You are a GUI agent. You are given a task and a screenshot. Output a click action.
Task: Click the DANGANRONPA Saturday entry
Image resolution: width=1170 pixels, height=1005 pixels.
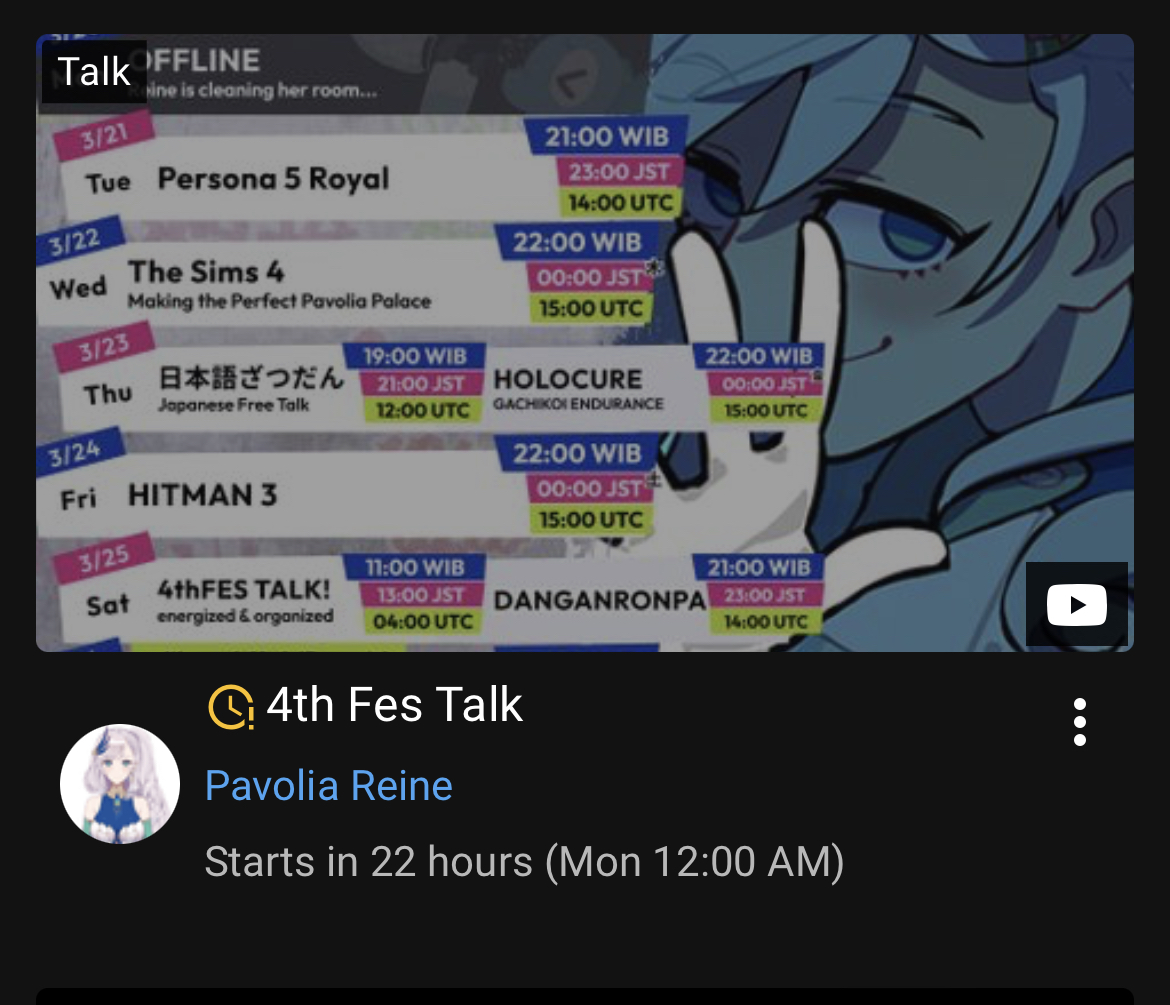point(599,600)
